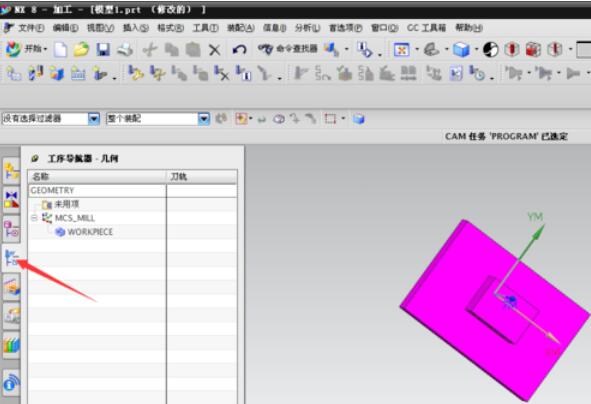Viewport: 591px width, 404px height.
Task: Click the Open folder icon
Action: (81, 49)
